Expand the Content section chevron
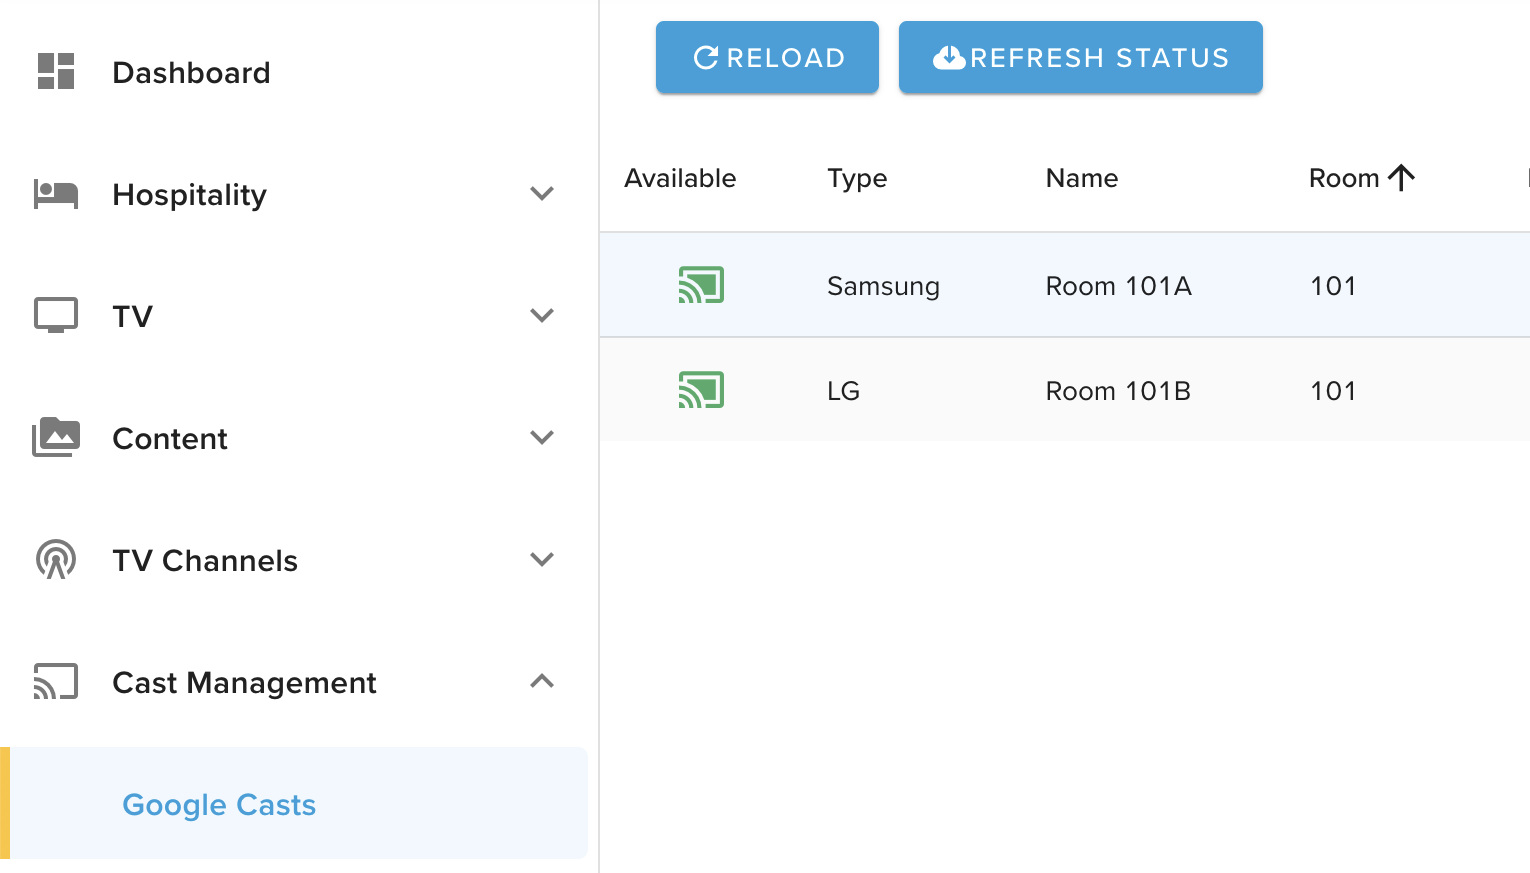1530x873 pixels. (542, 438)
